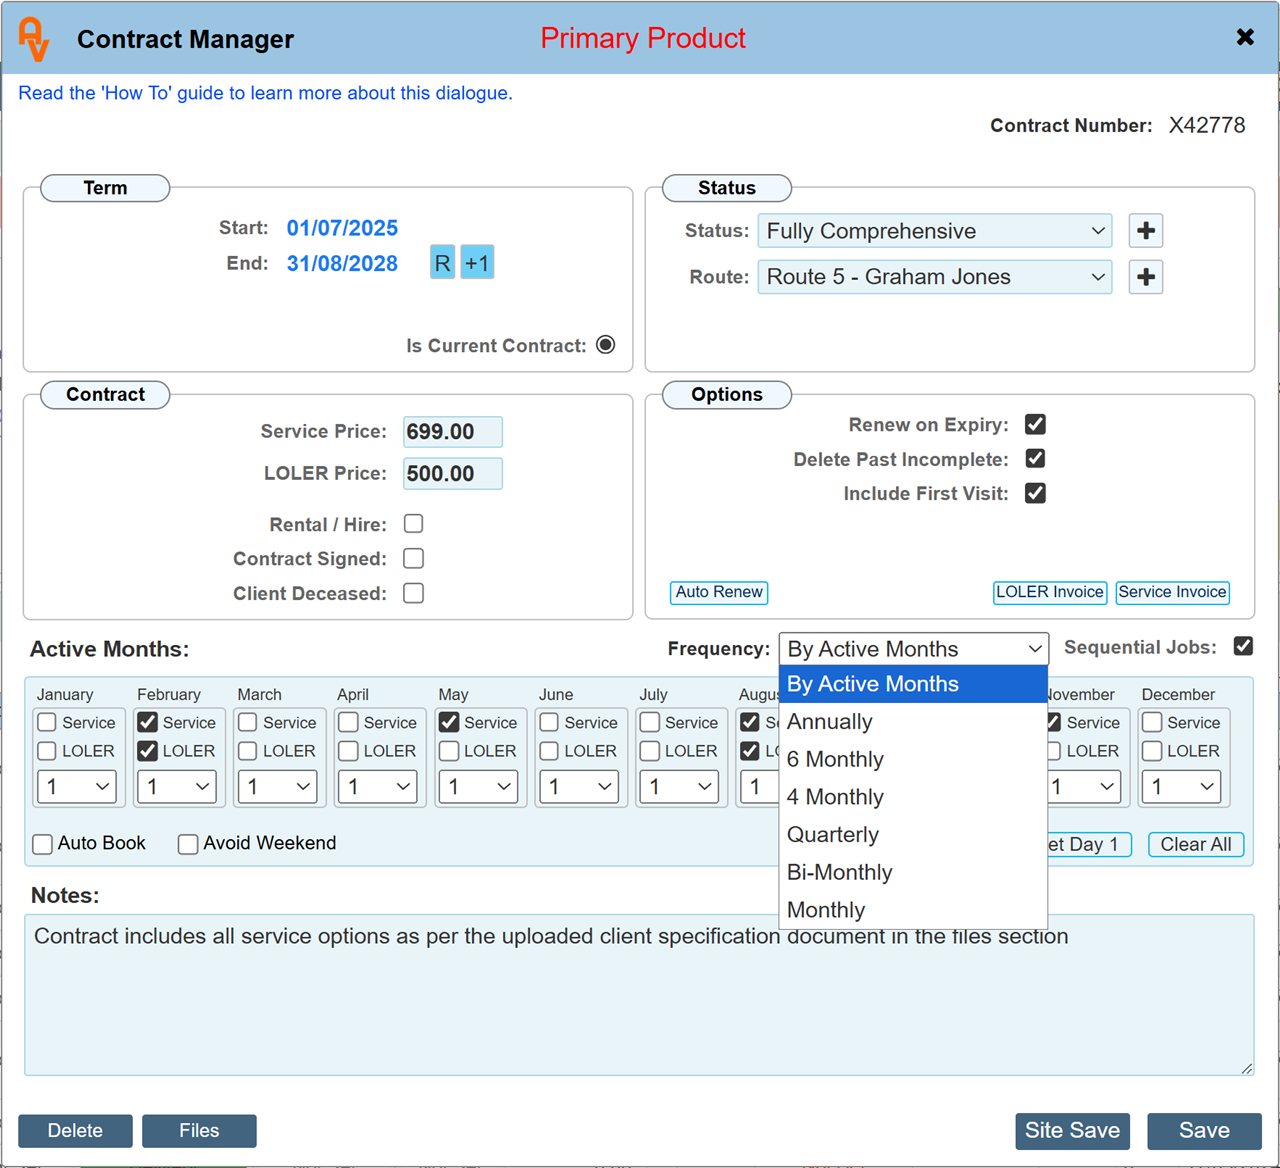1280x1168 pixels.
Task: Click inside the Notes text area
Action: point(639,995)
